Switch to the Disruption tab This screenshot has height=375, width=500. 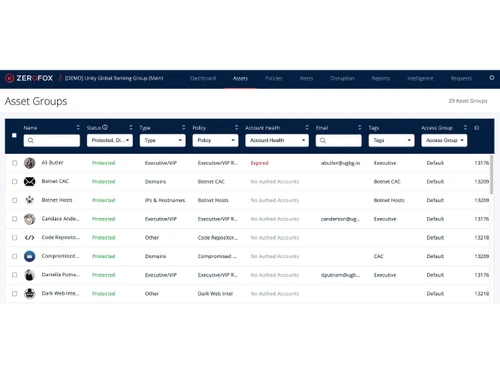tap(342, 78)
